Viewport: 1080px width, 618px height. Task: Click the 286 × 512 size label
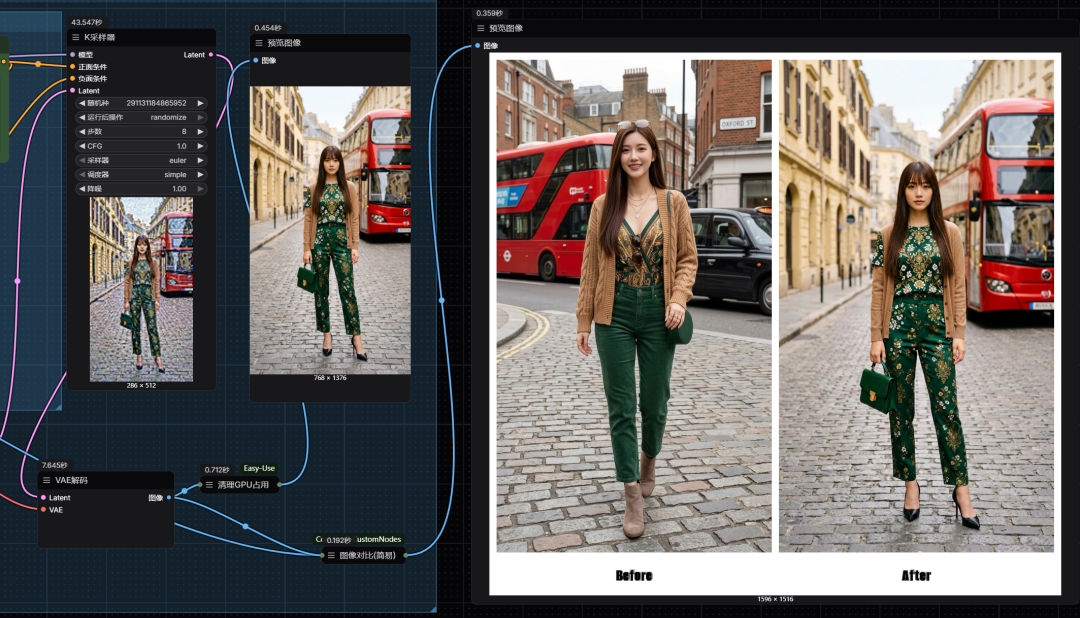point(141,386)
